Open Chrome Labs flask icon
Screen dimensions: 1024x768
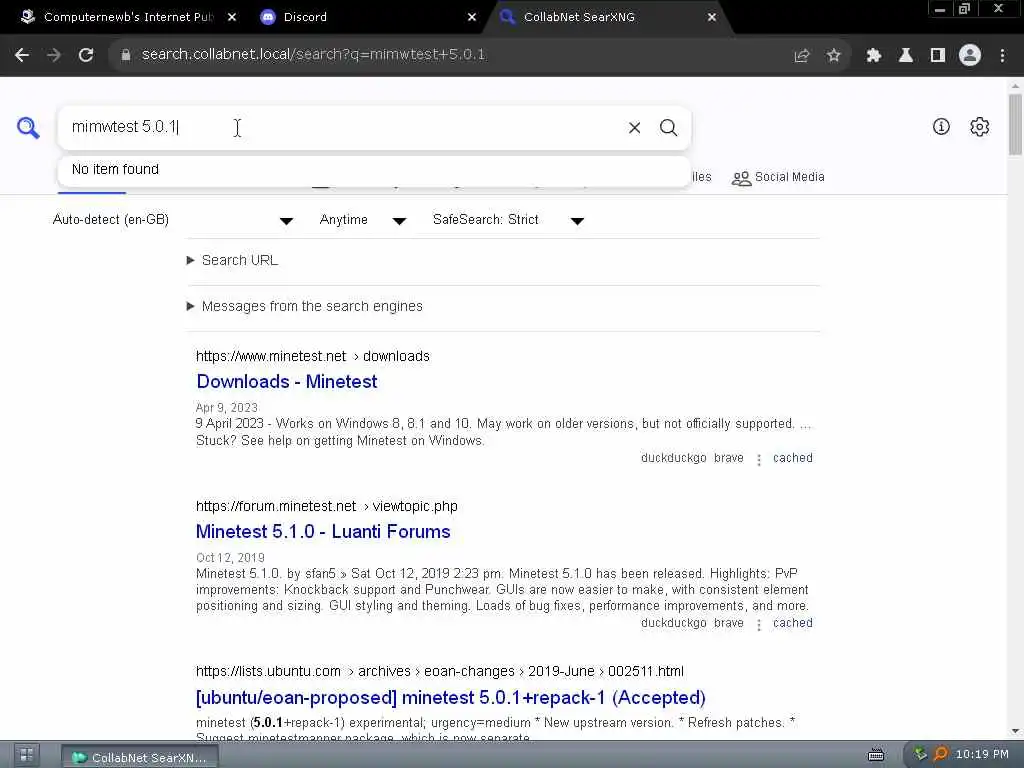point(906,56)
